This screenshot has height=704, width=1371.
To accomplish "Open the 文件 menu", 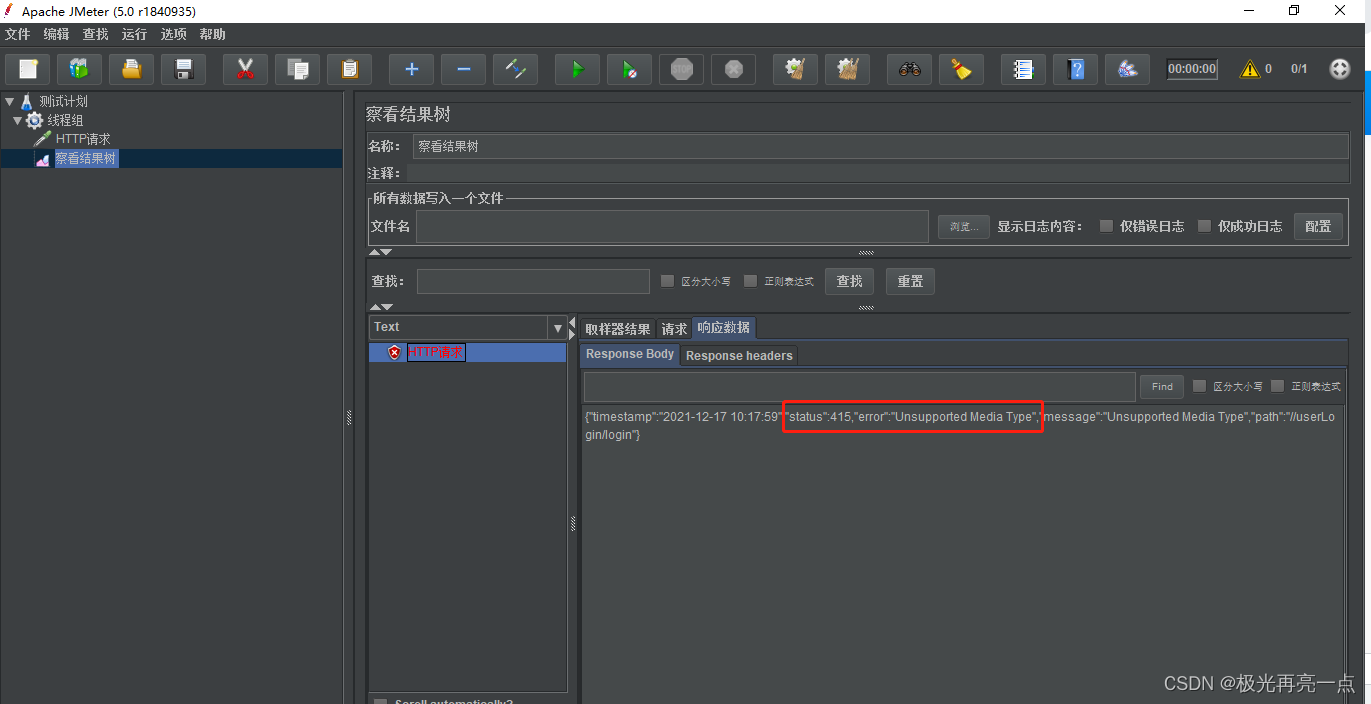I will (18, 34).
